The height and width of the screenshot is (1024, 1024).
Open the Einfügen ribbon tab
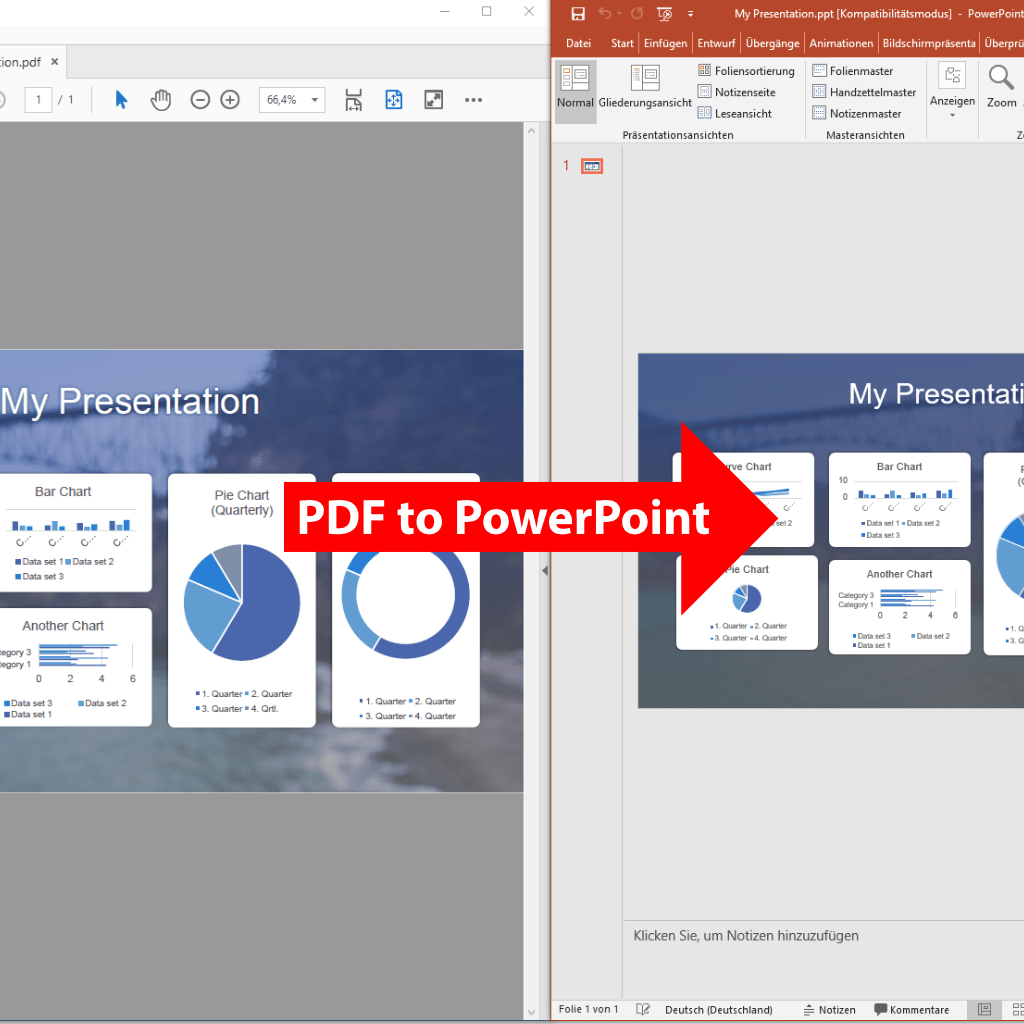coord(665,43)
